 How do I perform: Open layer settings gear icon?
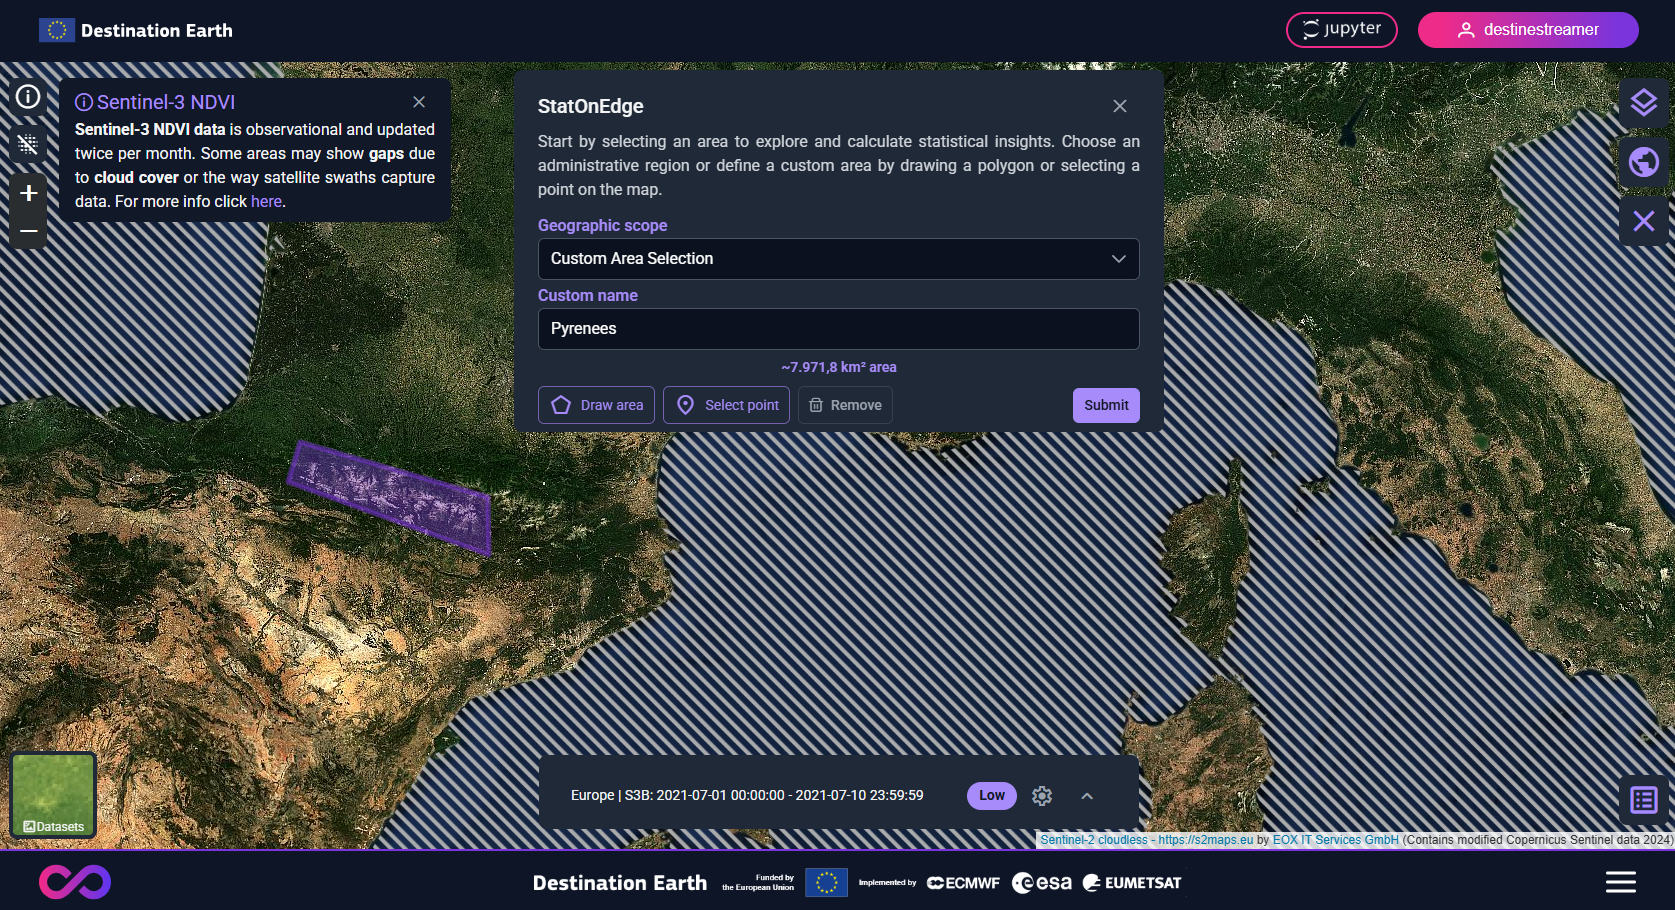pos(1042,796)
